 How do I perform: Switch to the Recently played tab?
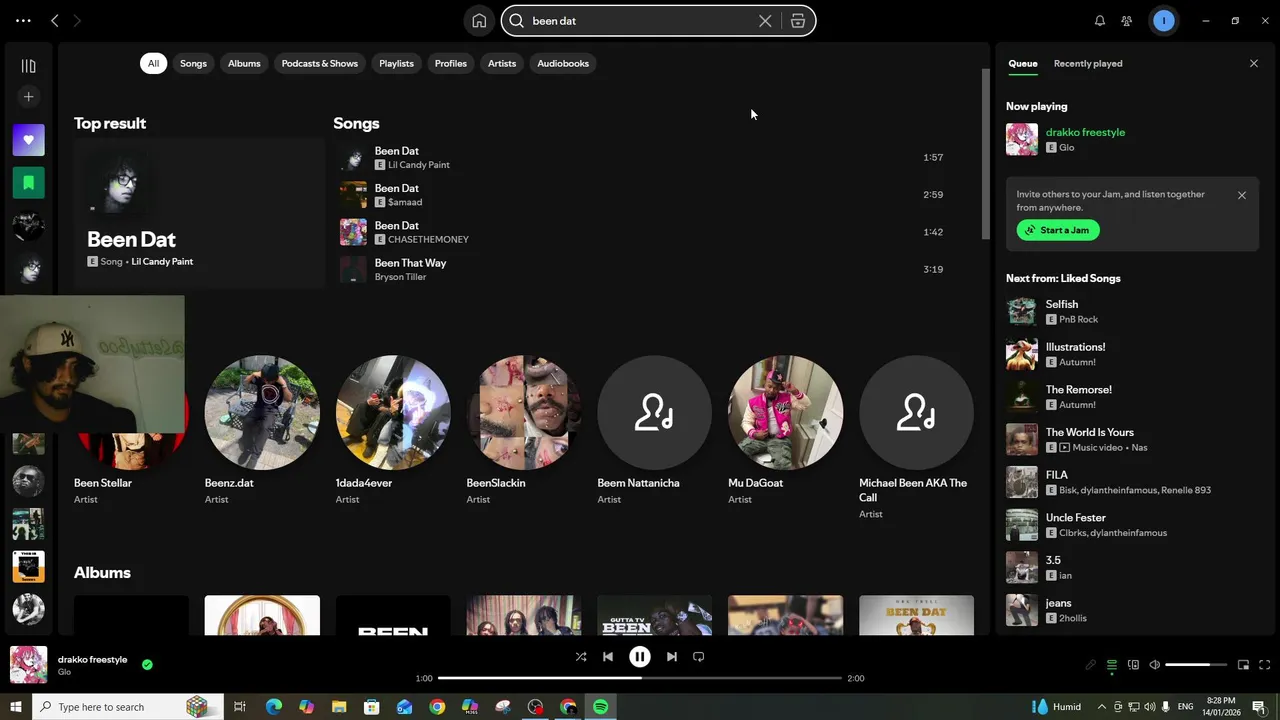click(1088, 63)
